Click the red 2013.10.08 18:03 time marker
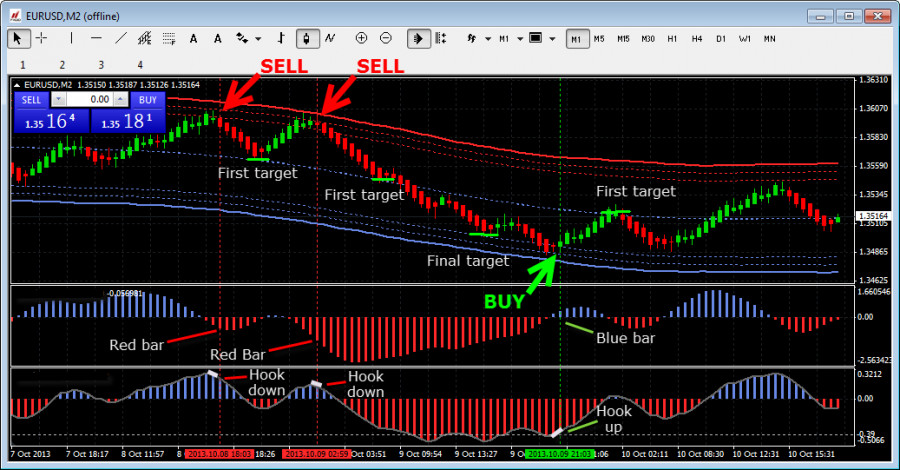900x470 pixels. point(219,454)
